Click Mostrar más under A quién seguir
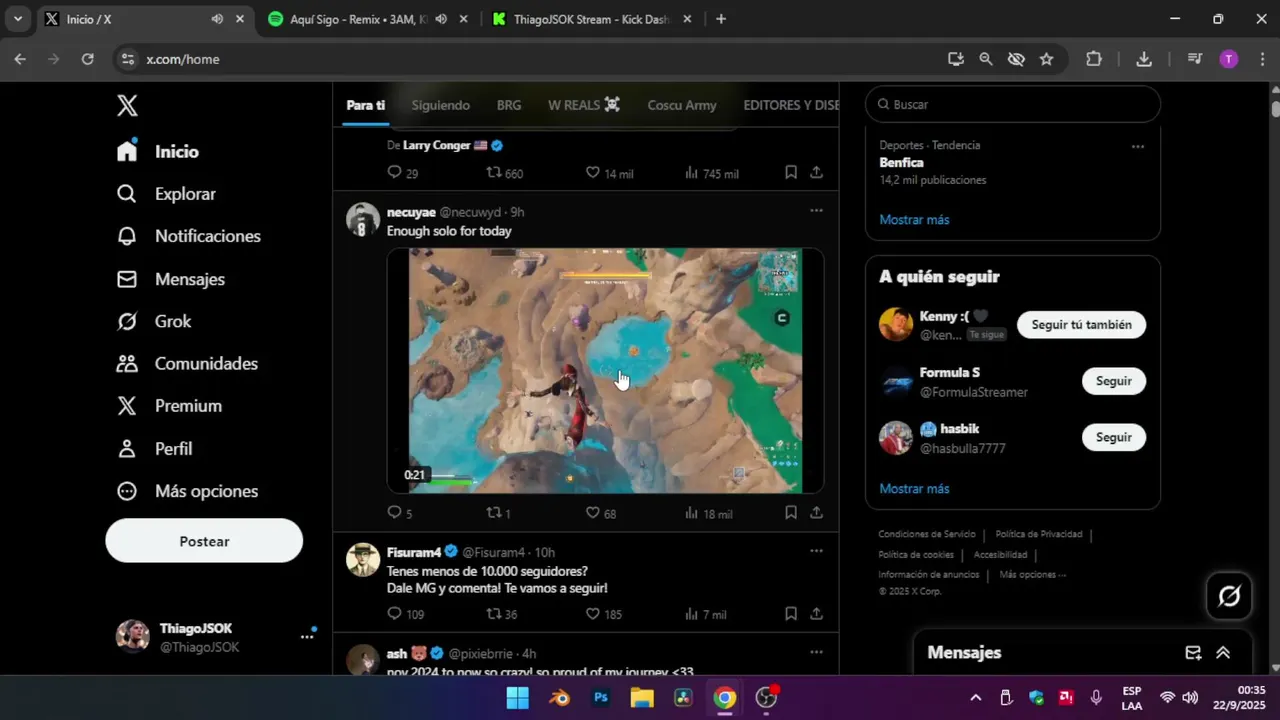1280x720 pixels. (914, 489)
